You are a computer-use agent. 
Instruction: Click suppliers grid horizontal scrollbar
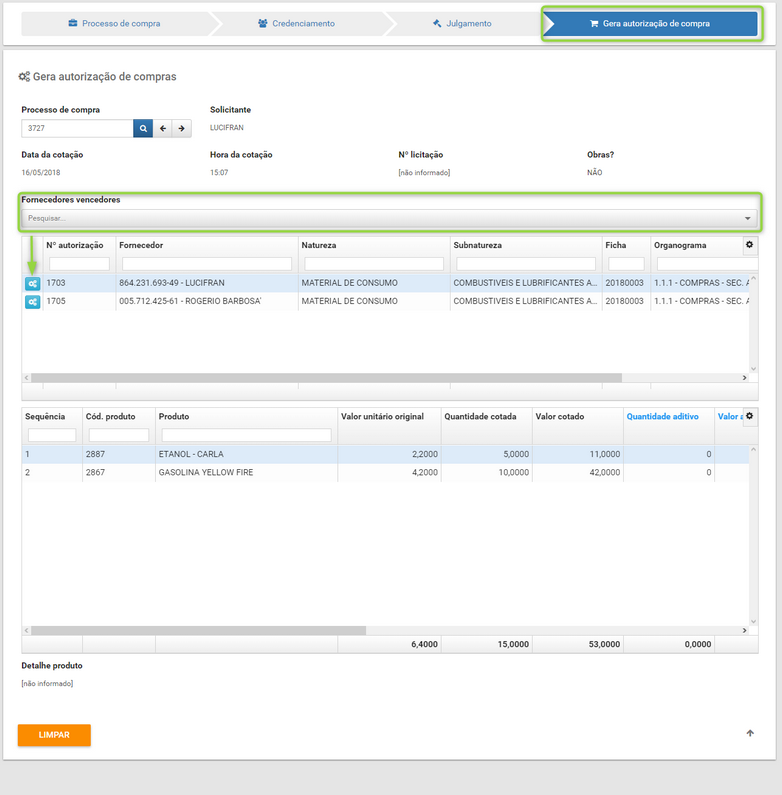326,378
